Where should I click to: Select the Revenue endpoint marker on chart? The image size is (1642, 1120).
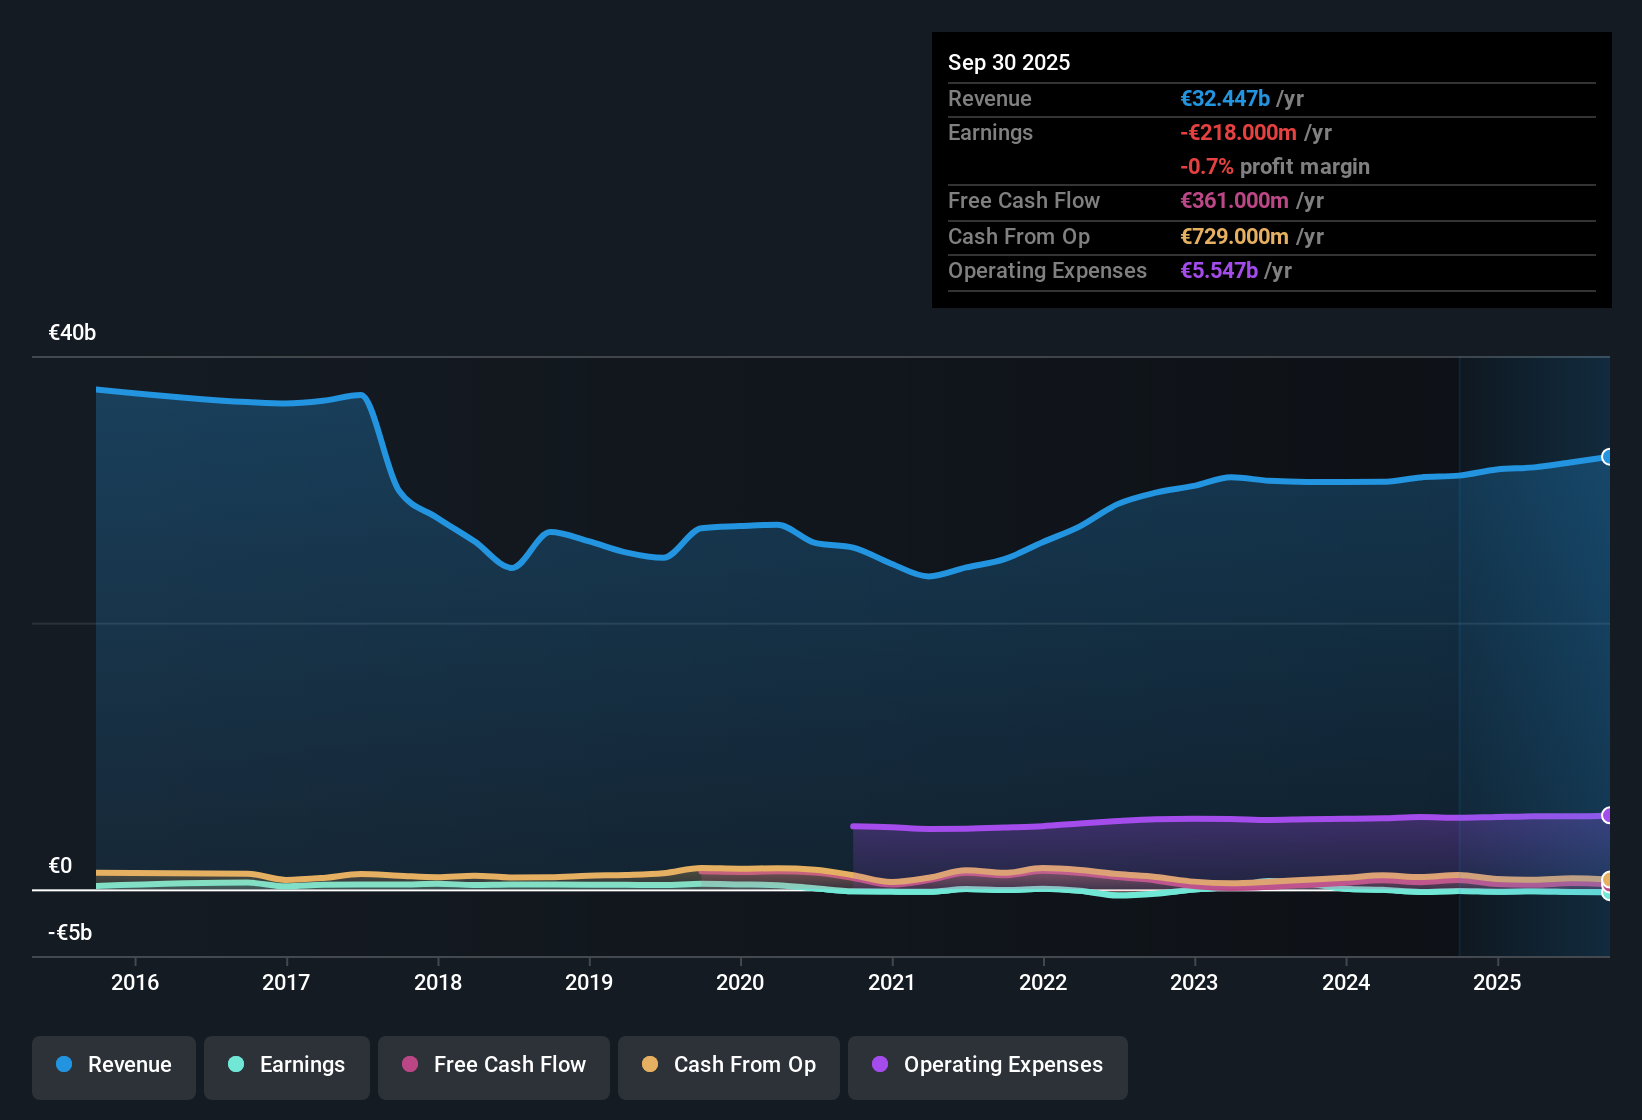point(1608,457)
